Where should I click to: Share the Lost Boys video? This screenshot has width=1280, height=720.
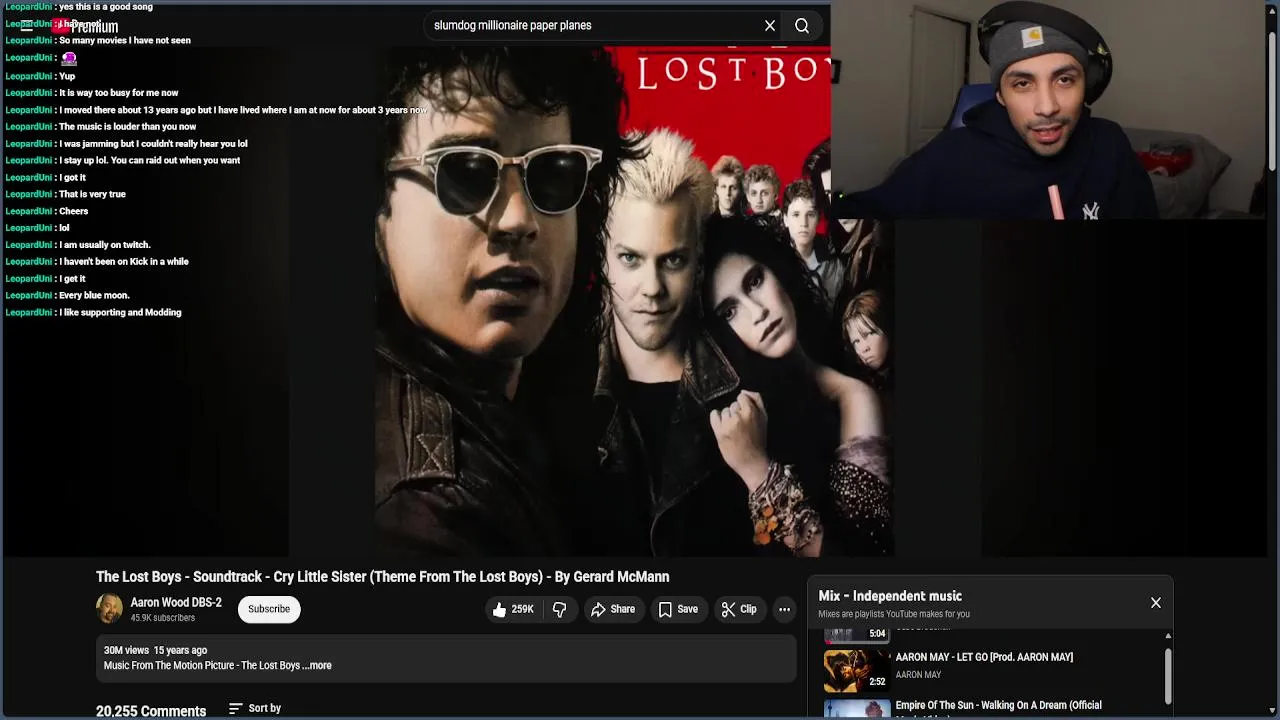pos(612,609)
